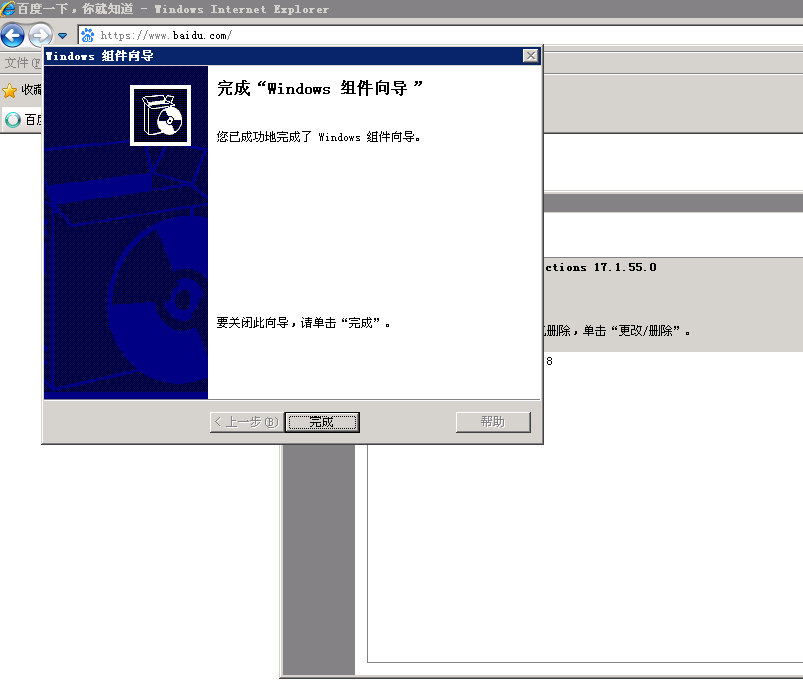The image size is (803, 681).
Task: Click the 上一步 back button
Action: click(x=245, y=422)
